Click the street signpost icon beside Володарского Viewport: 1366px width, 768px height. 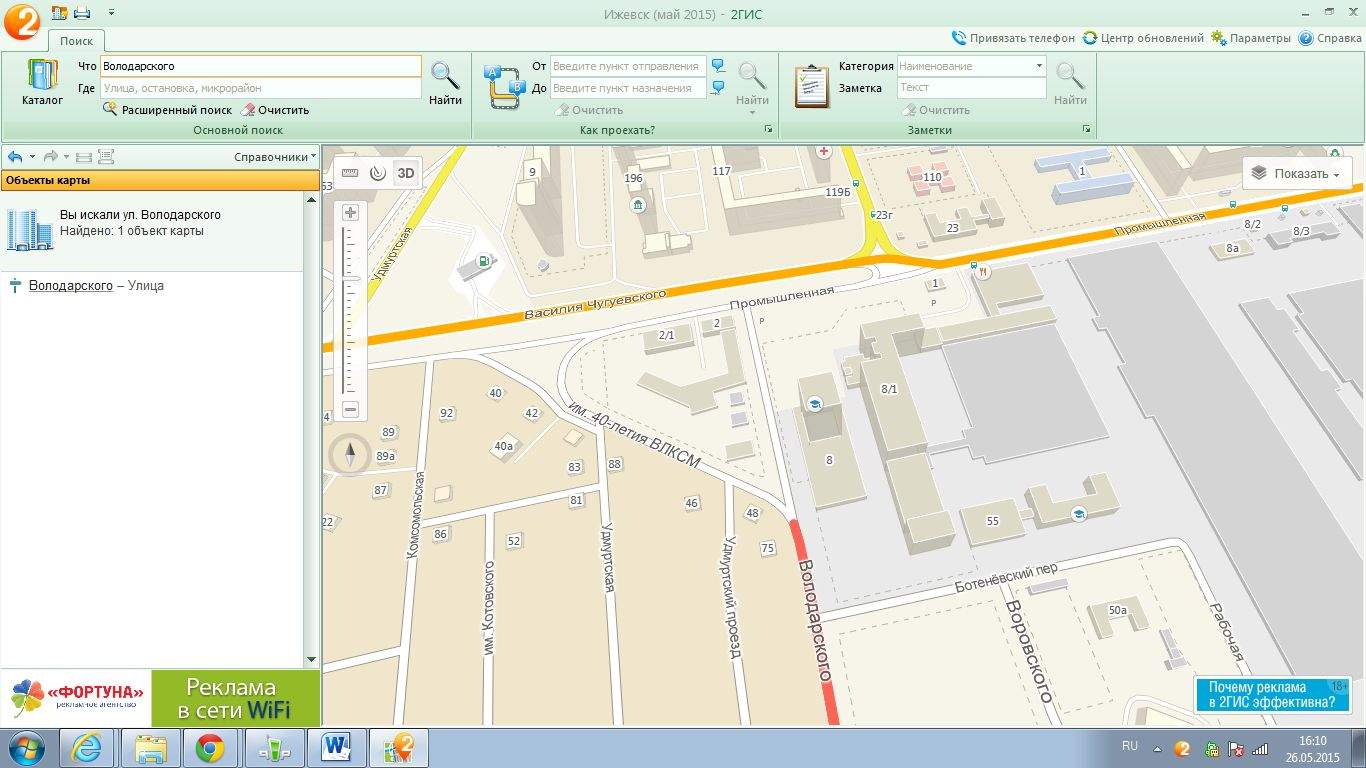[x=15, y=286]
